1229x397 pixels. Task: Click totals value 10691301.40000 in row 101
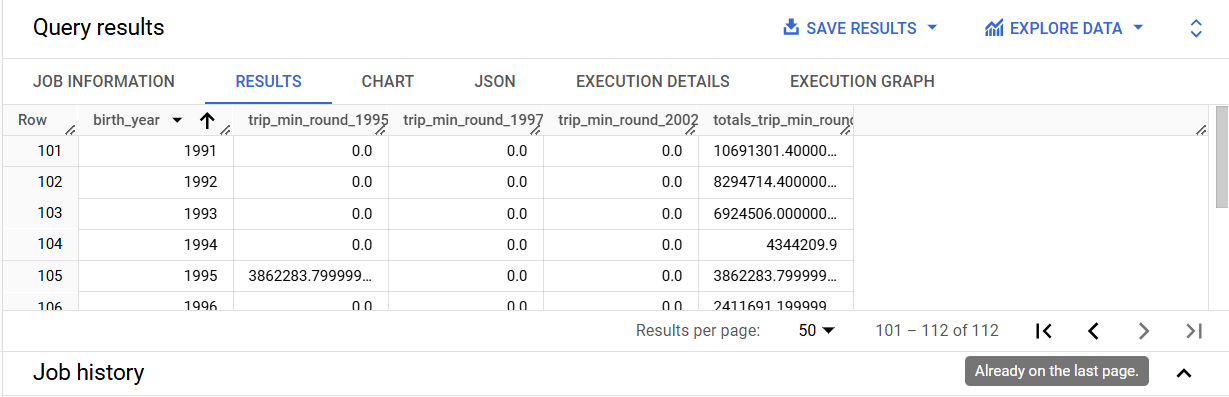776,151
